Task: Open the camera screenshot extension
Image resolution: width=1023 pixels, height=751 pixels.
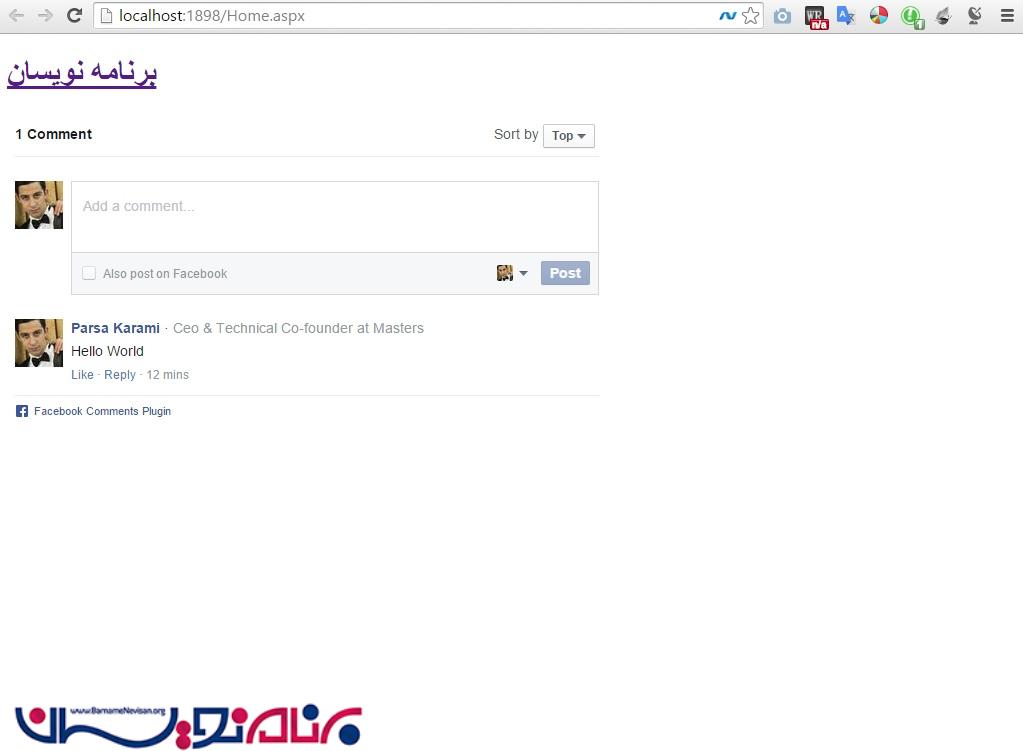Action: 782,16
